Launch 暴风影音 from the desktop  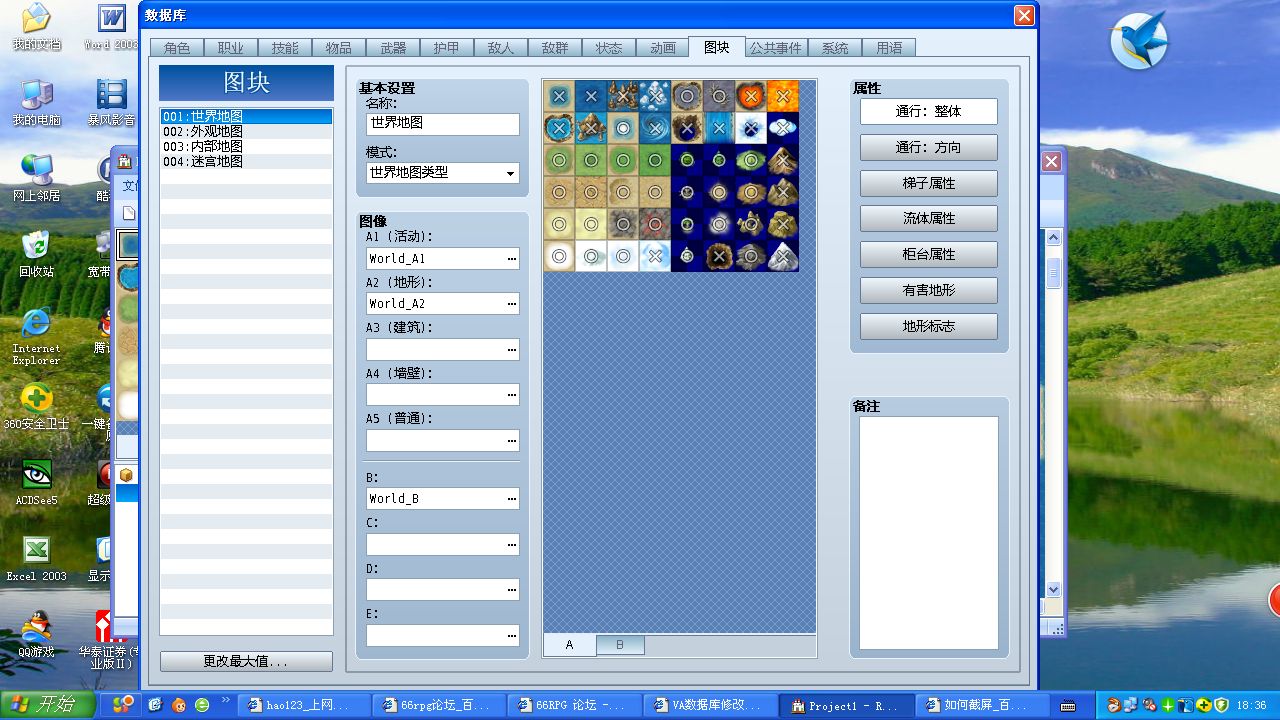pyautogui.click(x=111, y=102)
